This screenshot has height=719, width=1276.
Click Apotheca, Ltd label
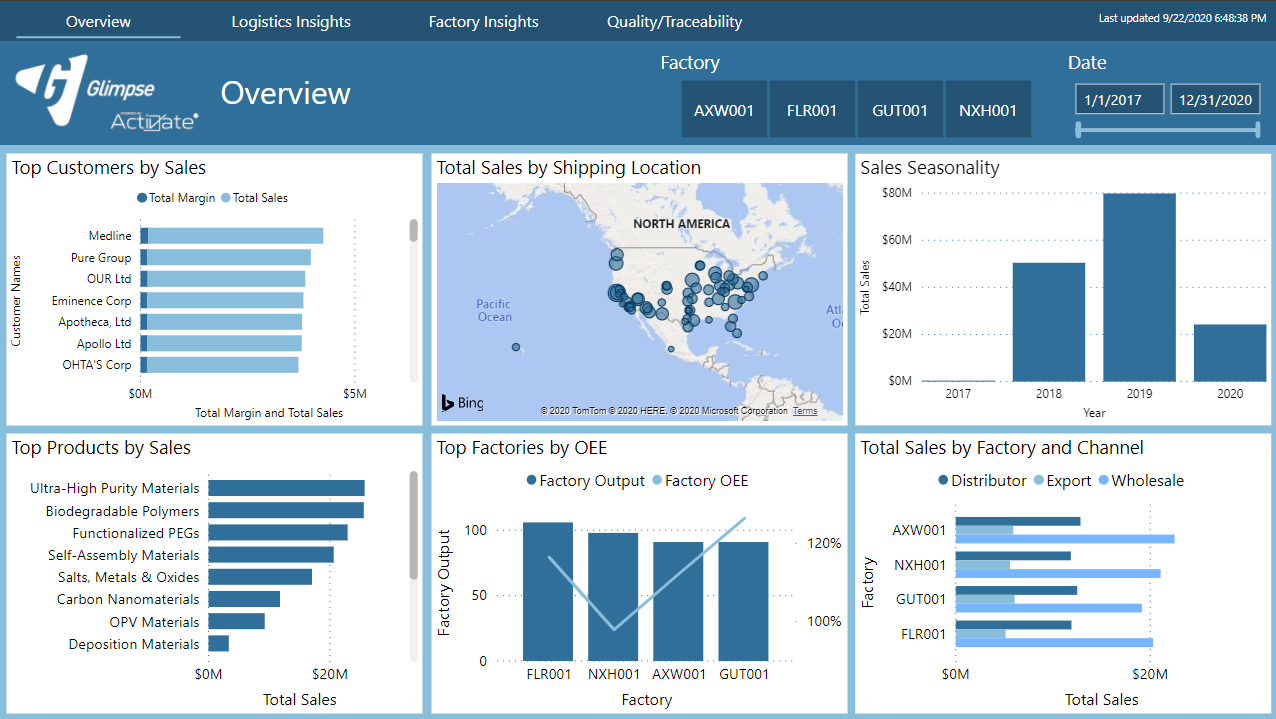(x=95, y=322)
